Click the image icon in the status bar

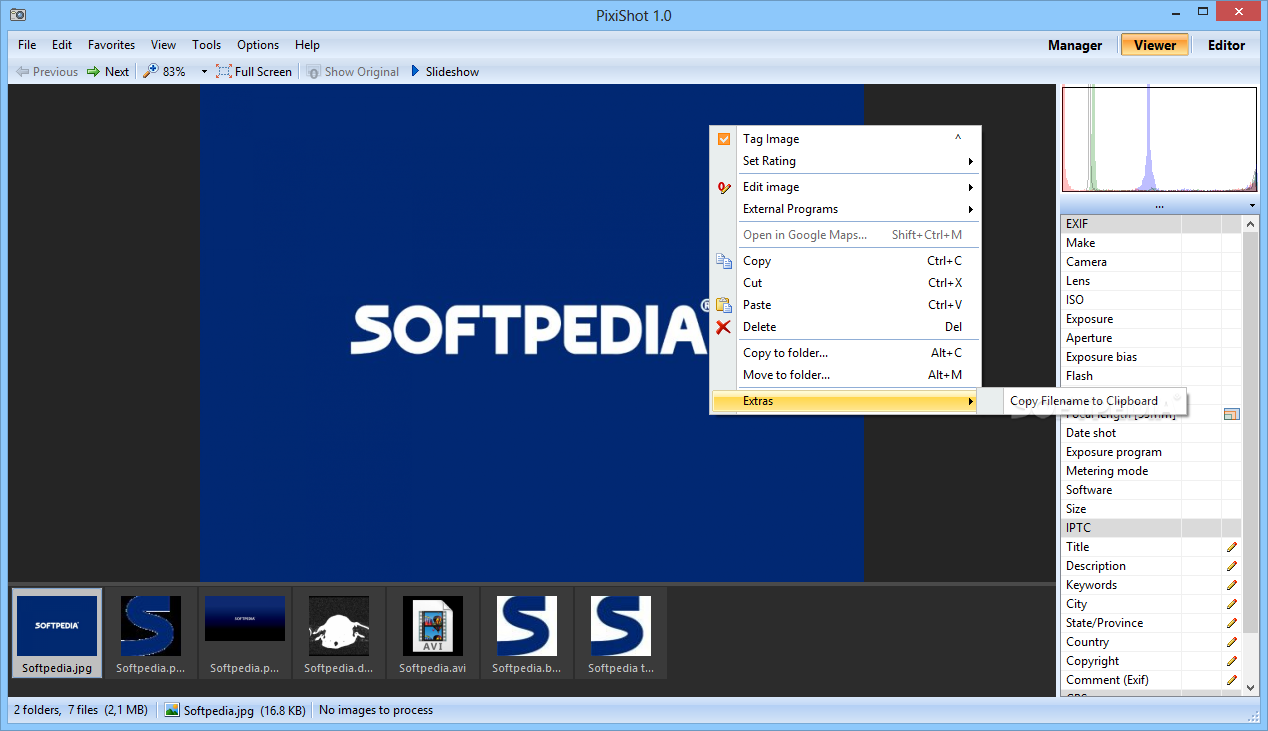(x=172, y=710)
